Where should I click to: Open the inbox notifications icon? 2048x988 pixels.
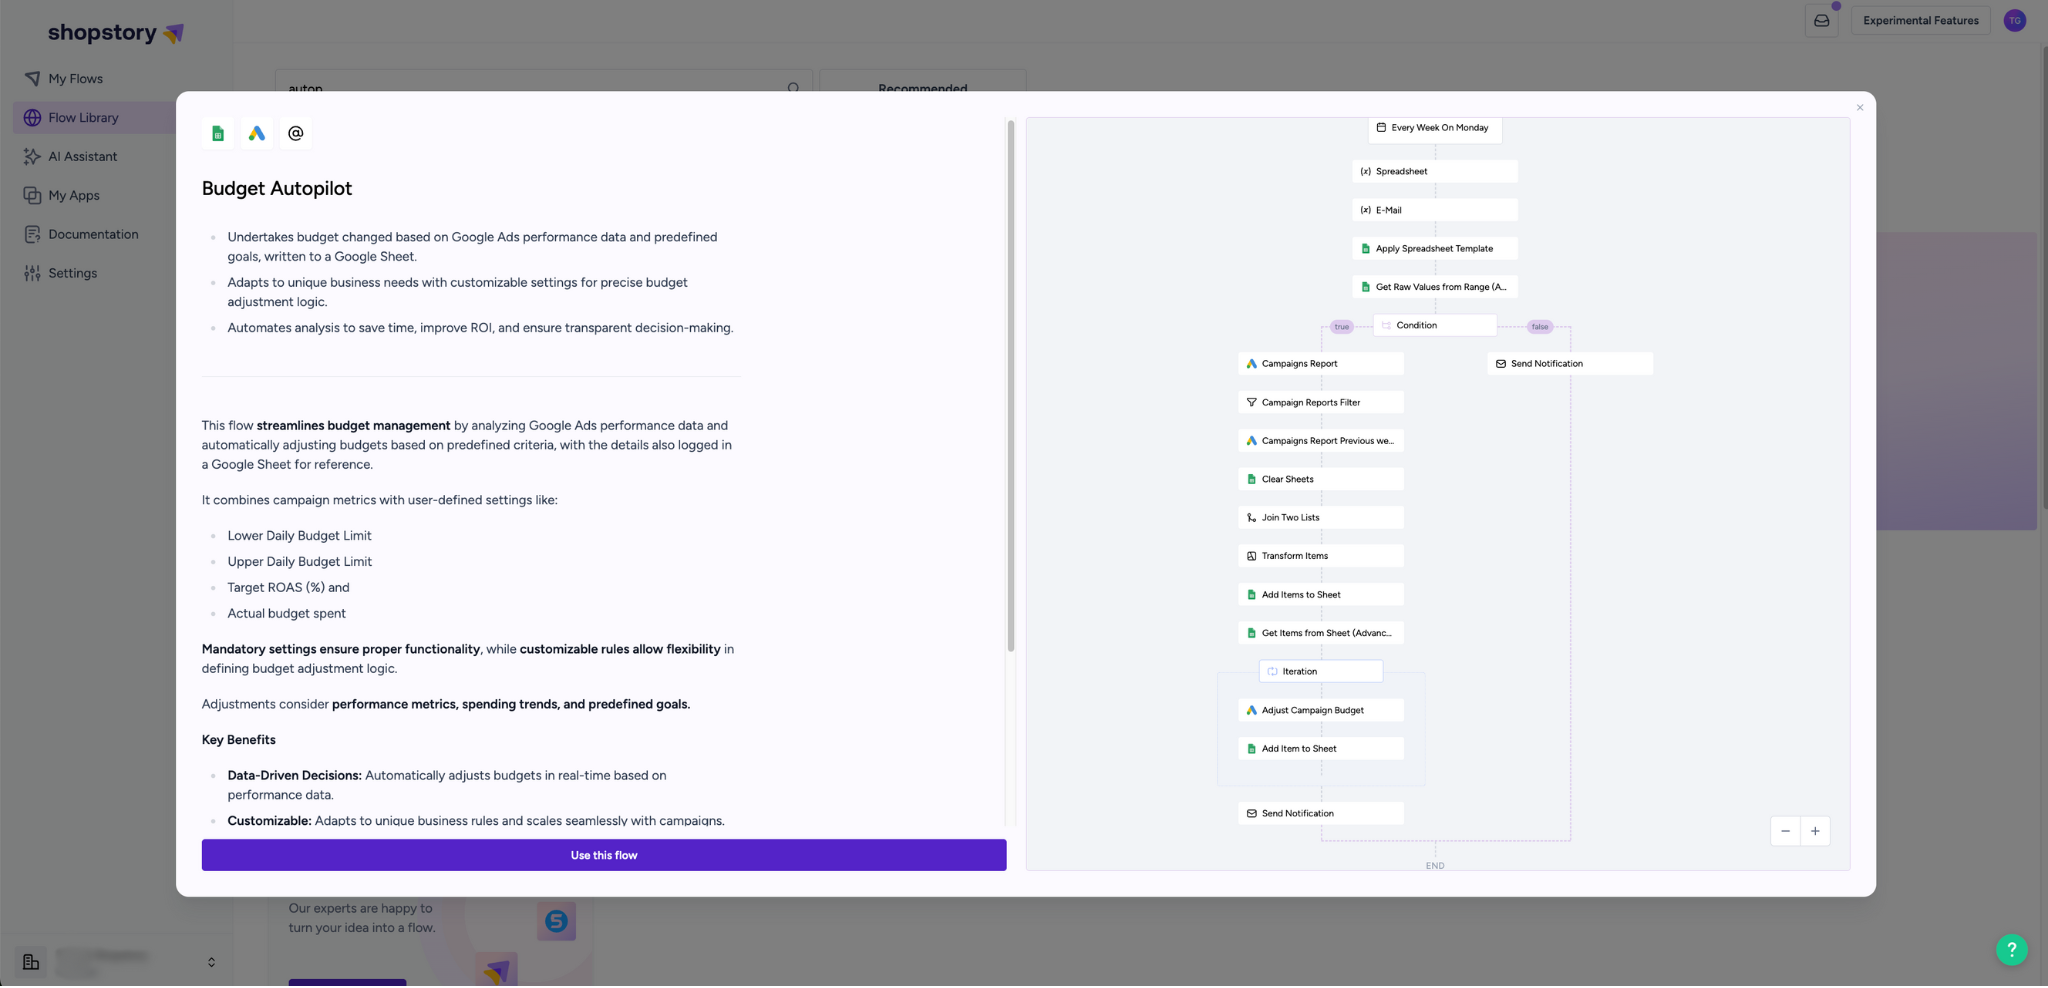click(1822, 20)
